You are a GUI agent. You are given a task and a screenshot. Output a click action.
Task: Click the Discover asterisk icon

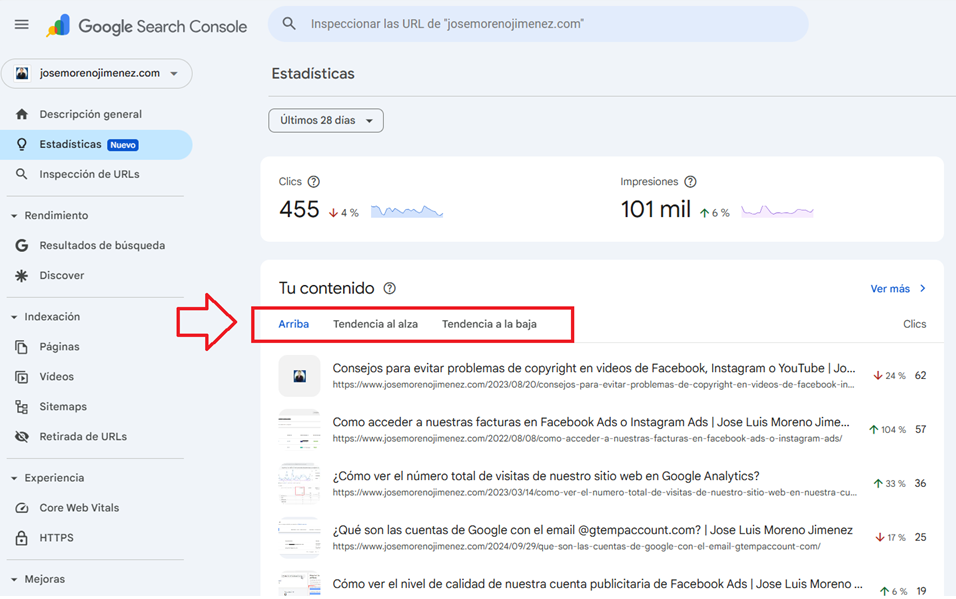21,275
